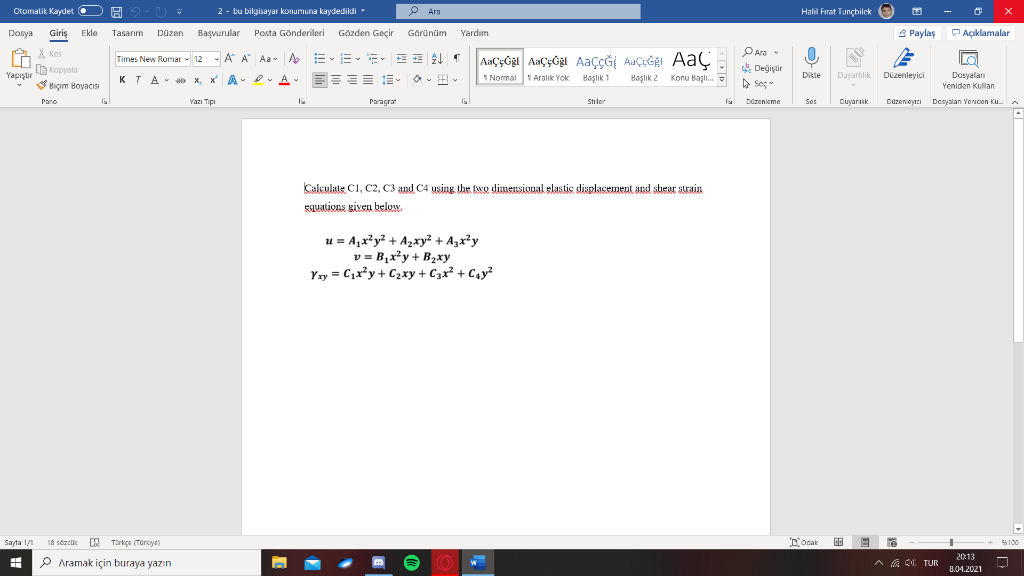Viewport: 1024px width, 576px height.
Task: Apply red font color
Action: point(284,80)
